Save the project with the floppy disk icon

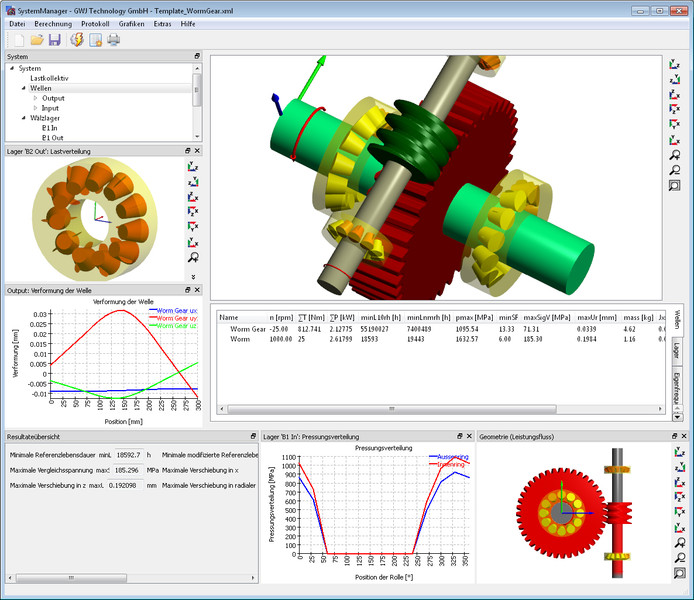[55, 40]
